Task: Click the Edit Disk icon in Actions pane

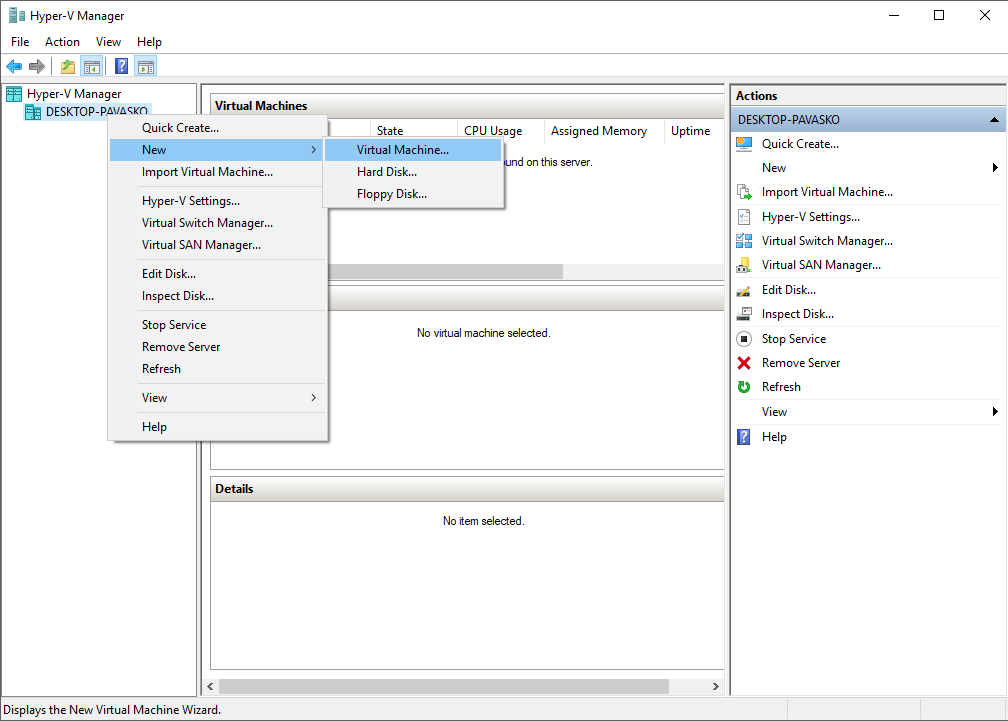Action: click(x=744, y=290)
